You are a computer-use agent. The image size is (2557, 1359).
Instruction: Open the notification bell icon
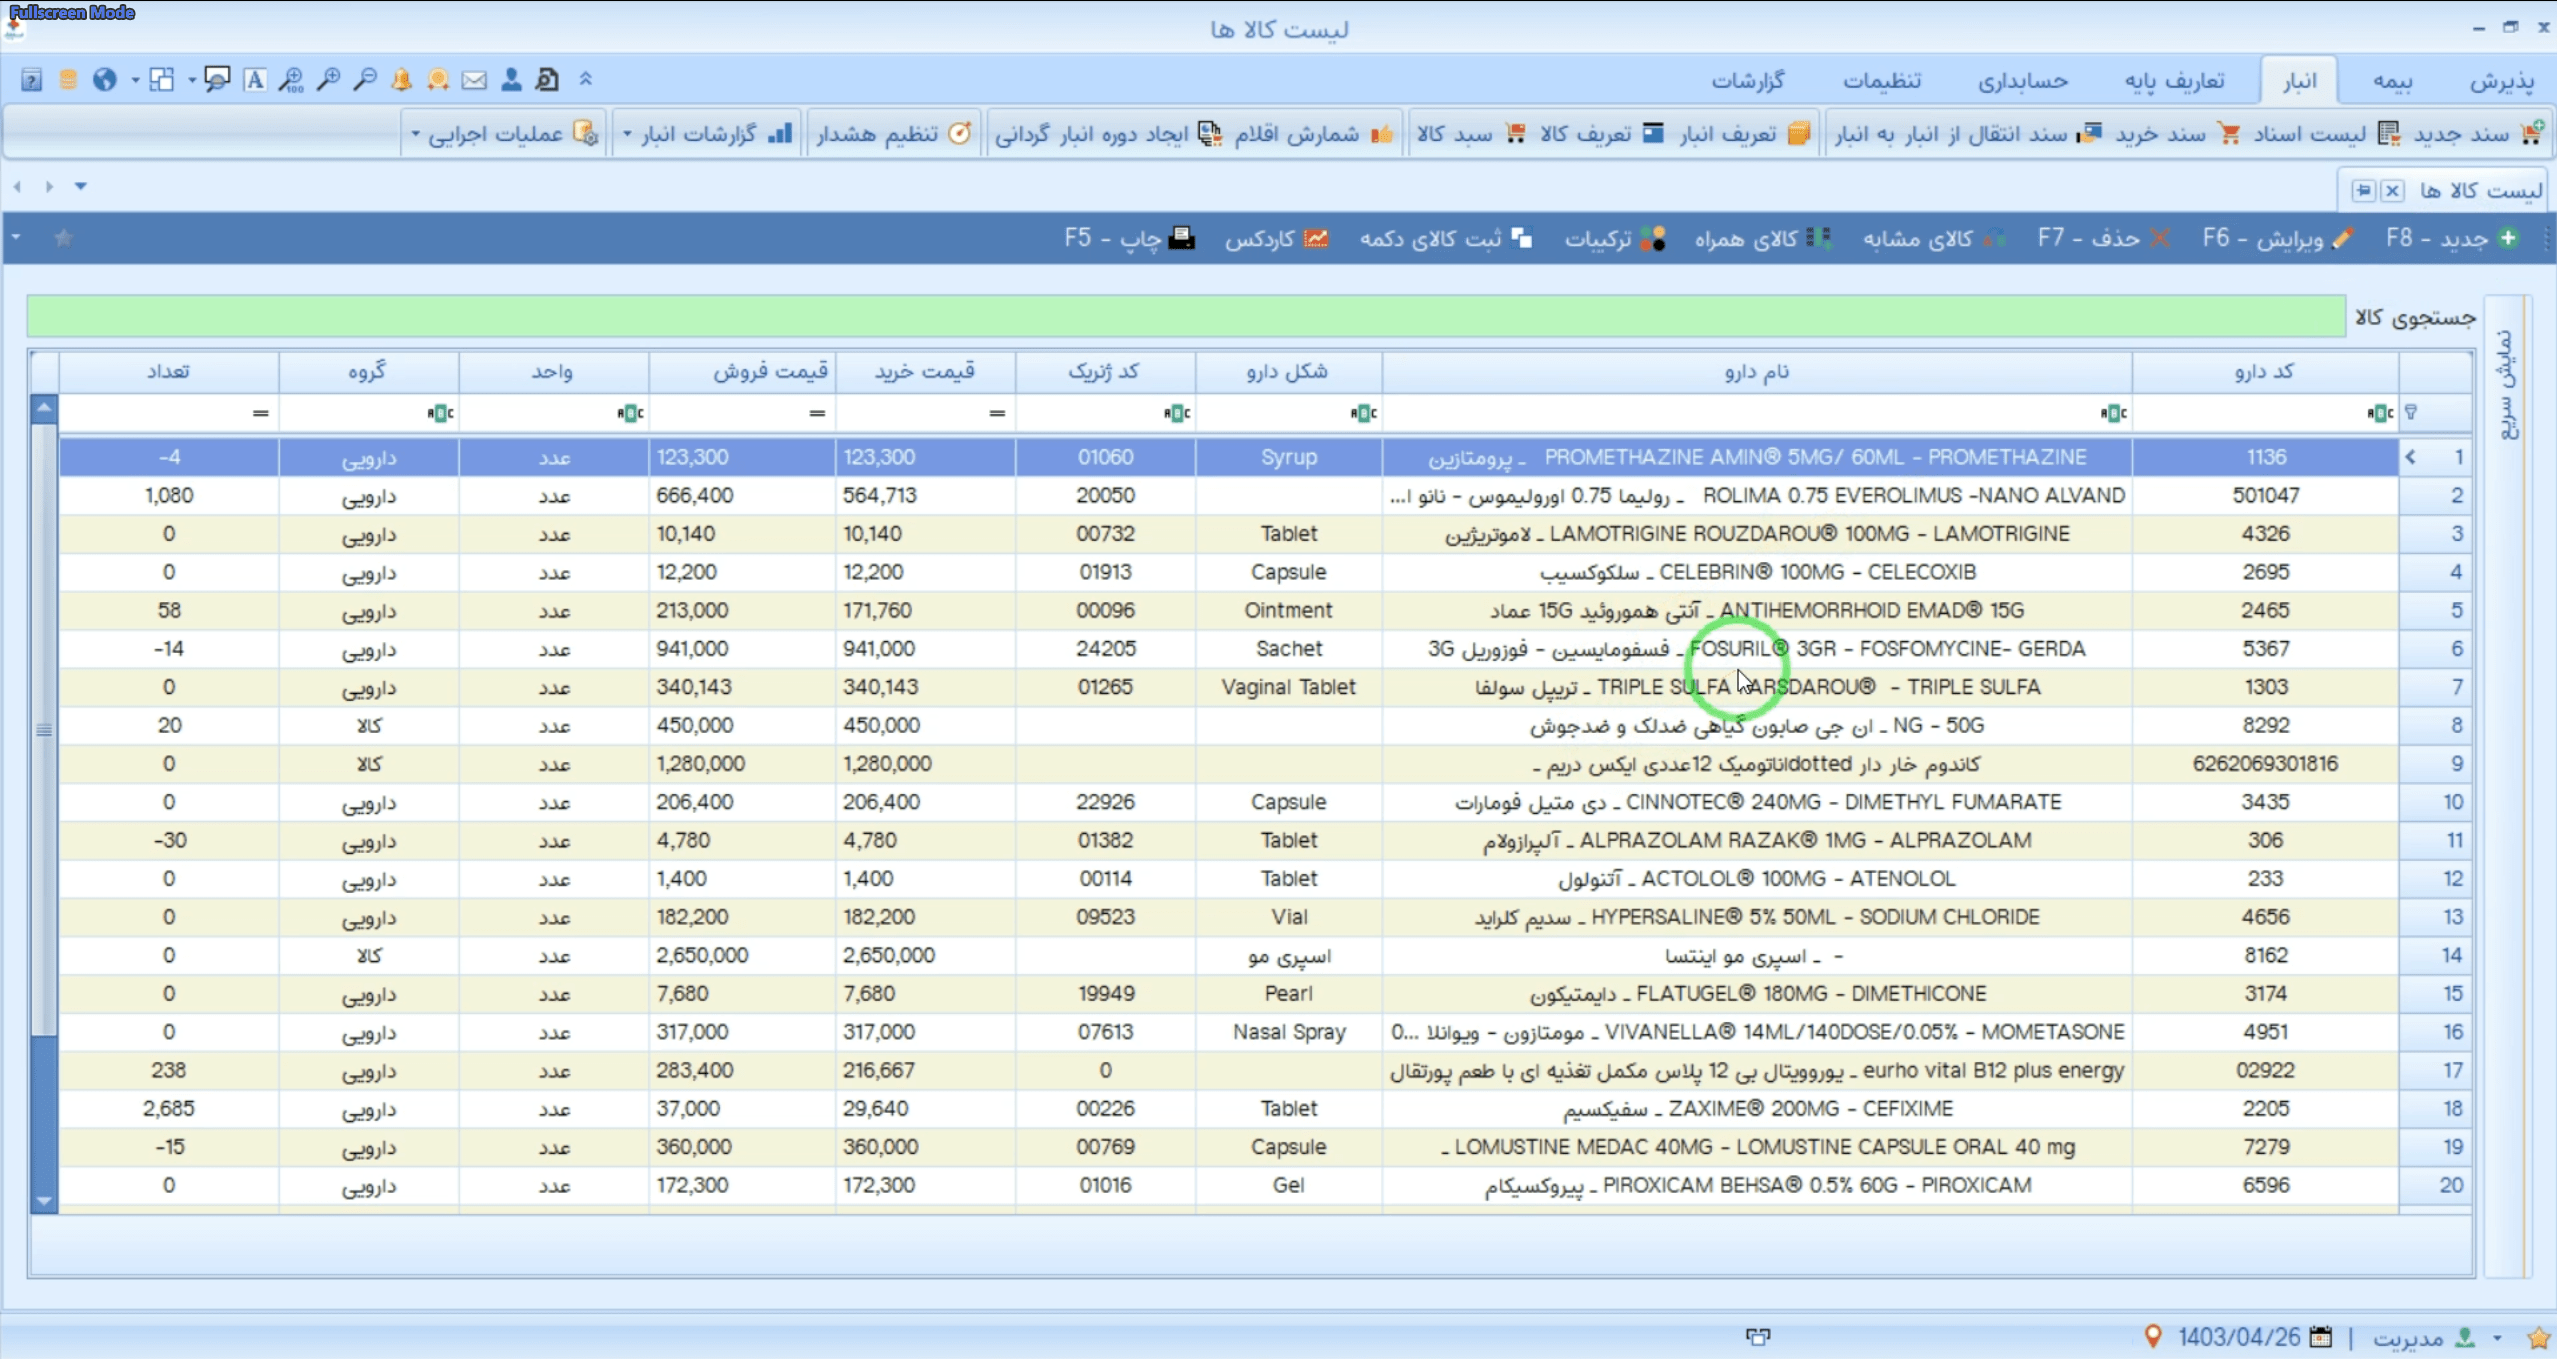[x=402, y=79]
